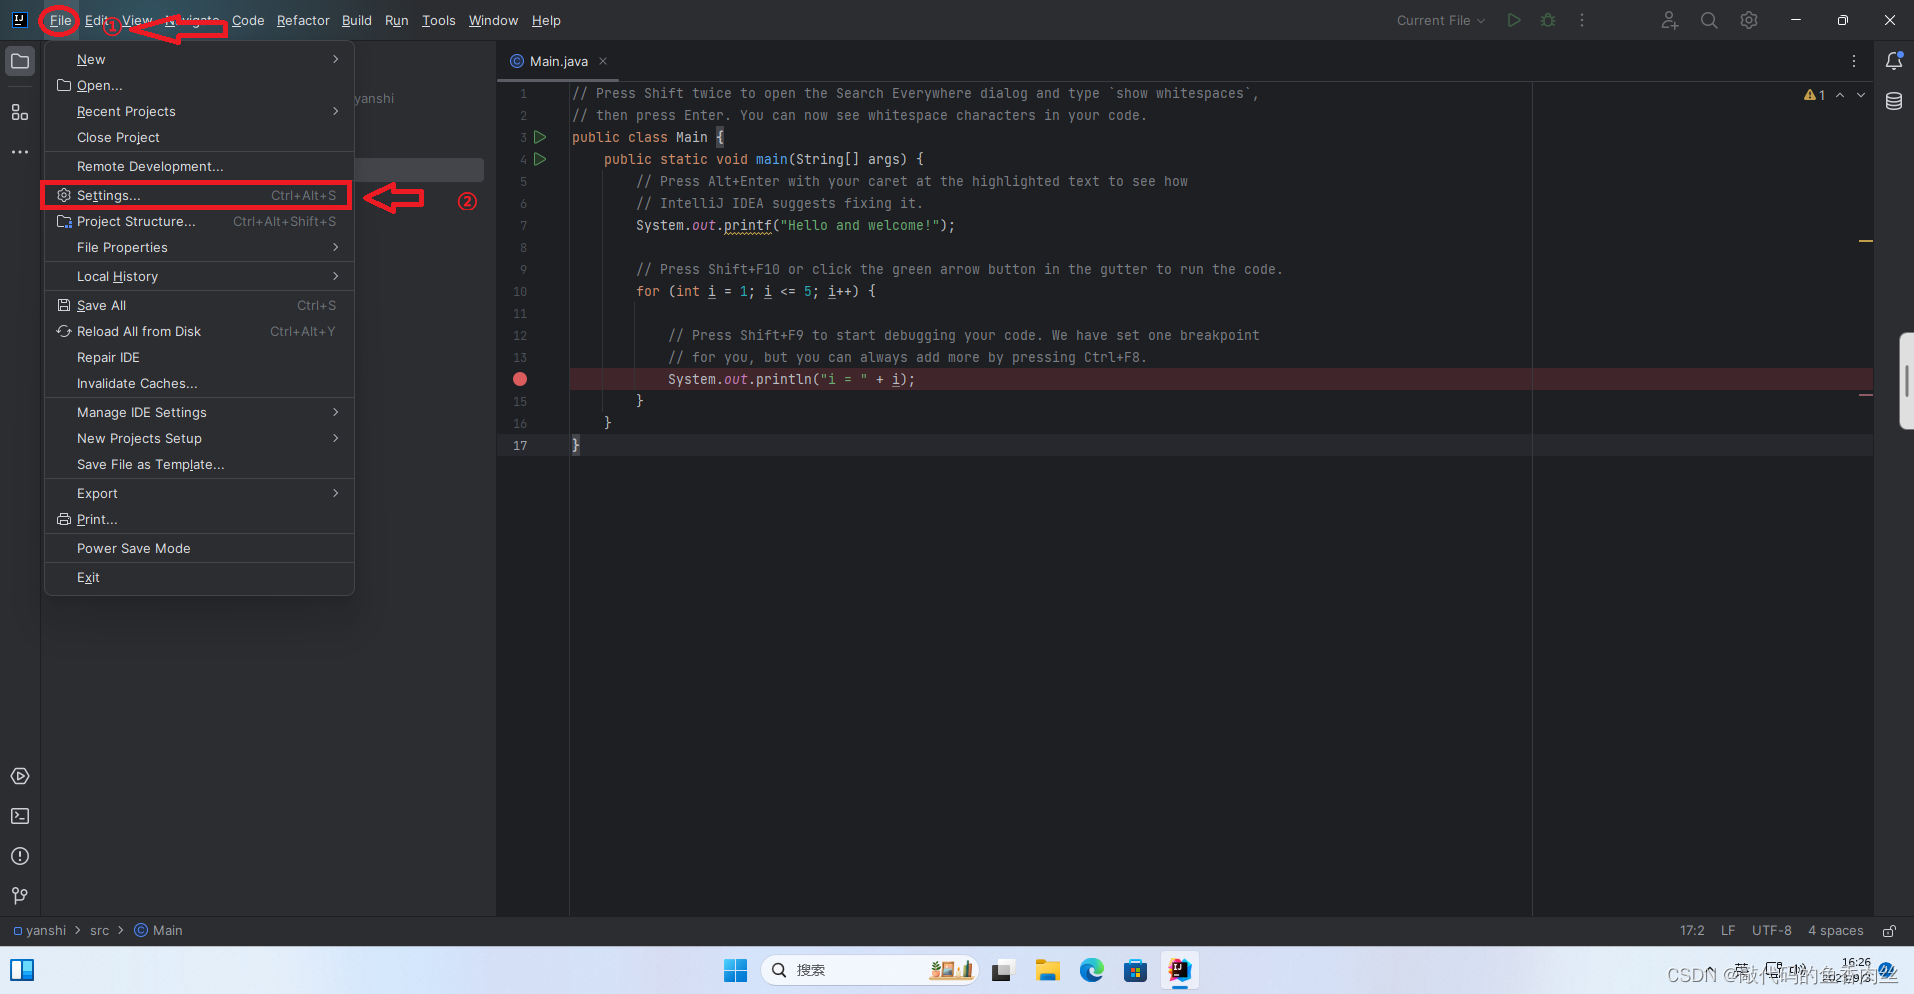Open the Current File run configuration dropdown
This screenshot has width=1914, height=994.
click(x=1440, y=19)
